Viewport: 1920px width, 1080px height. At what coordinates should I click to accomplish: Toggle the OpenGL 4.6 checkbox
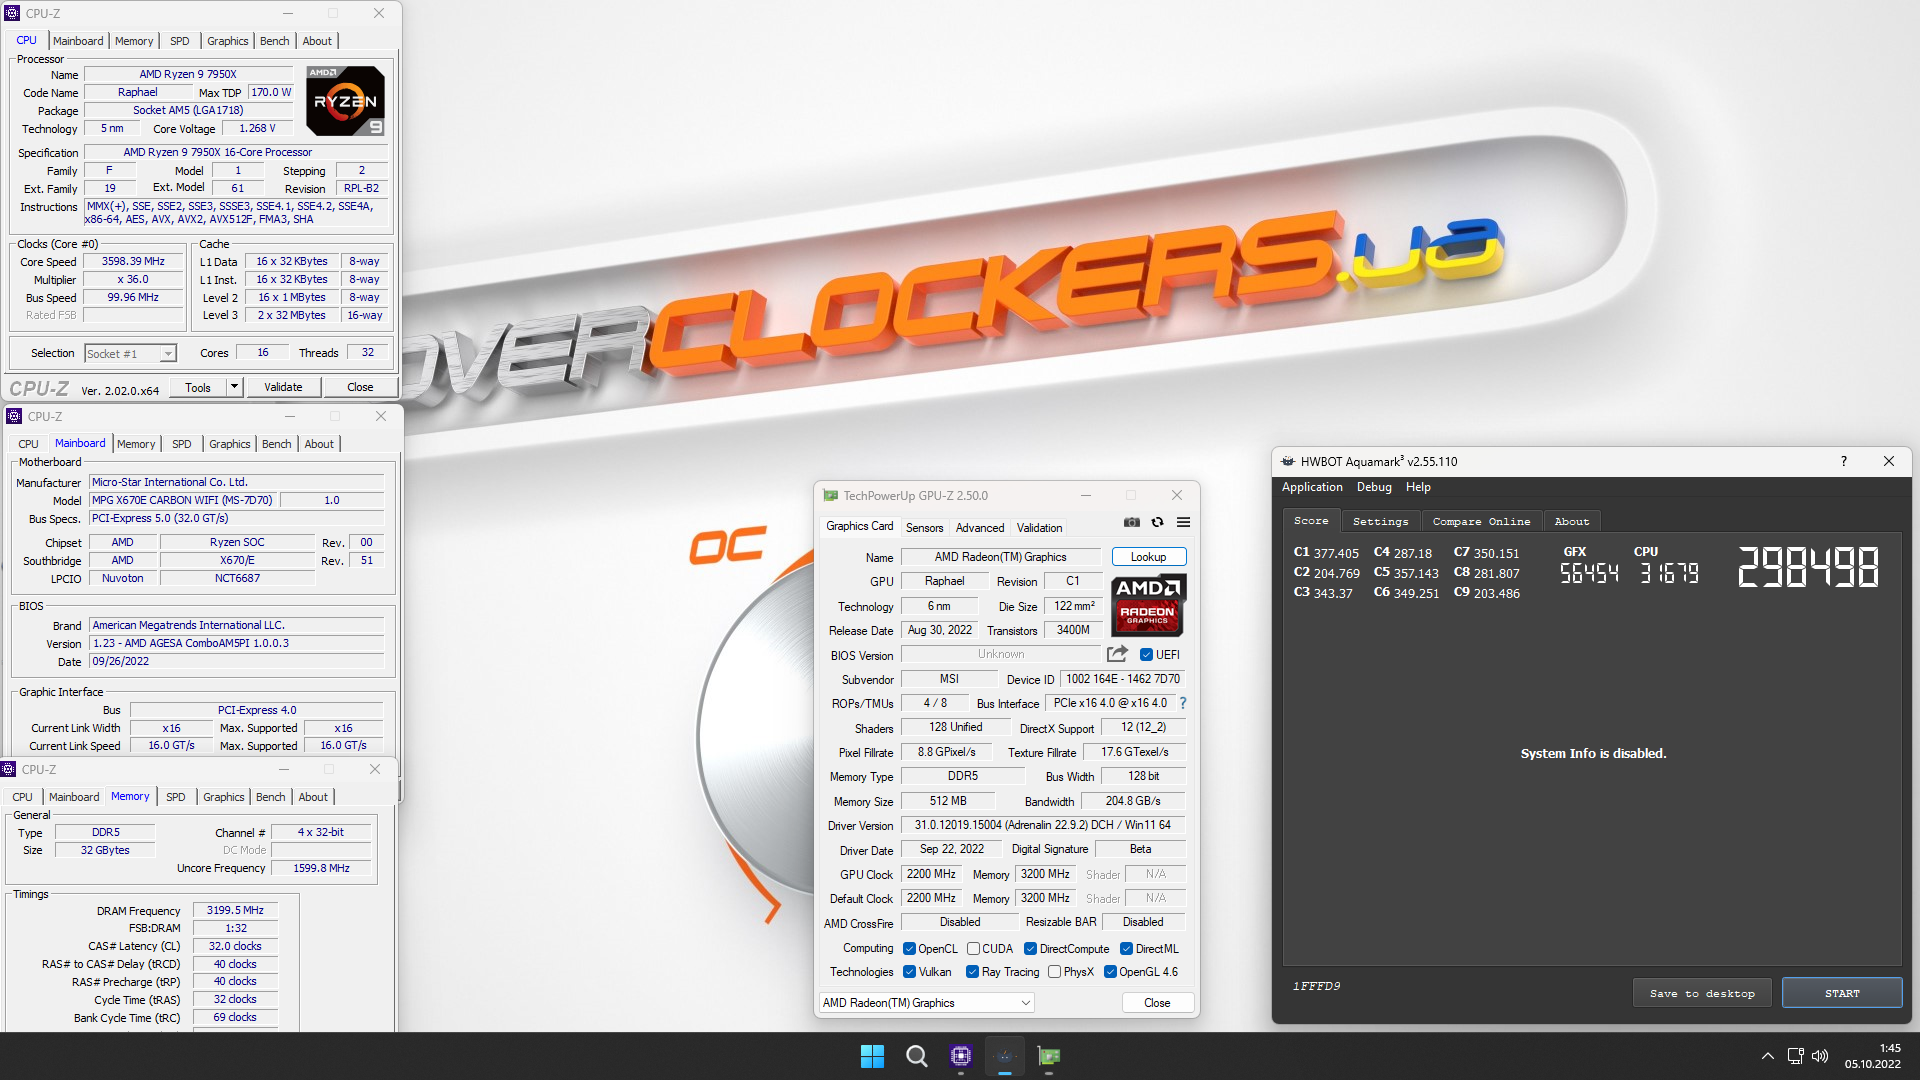coord(1110,972)
